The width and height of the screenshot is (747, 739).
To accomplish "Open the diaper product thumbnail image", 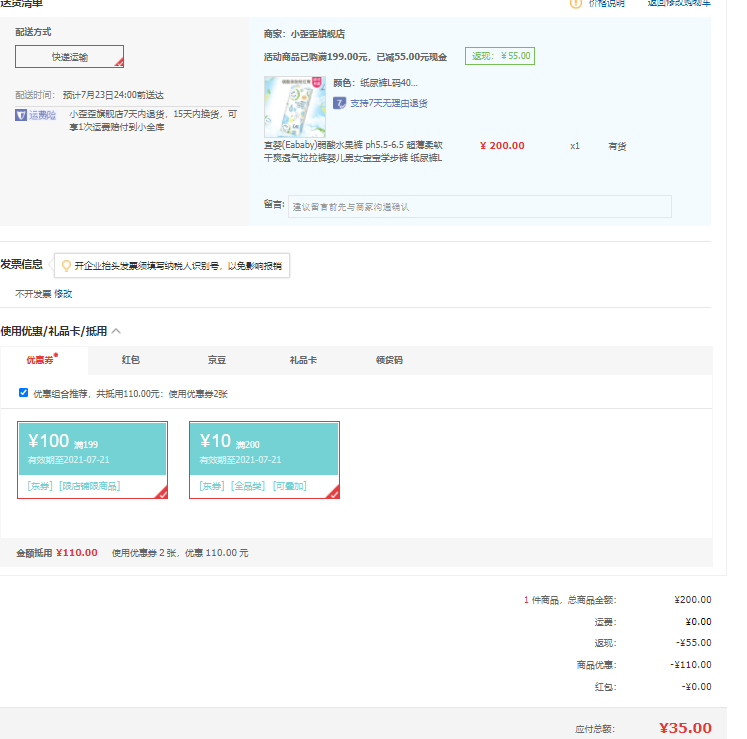I will coord(294,106).
